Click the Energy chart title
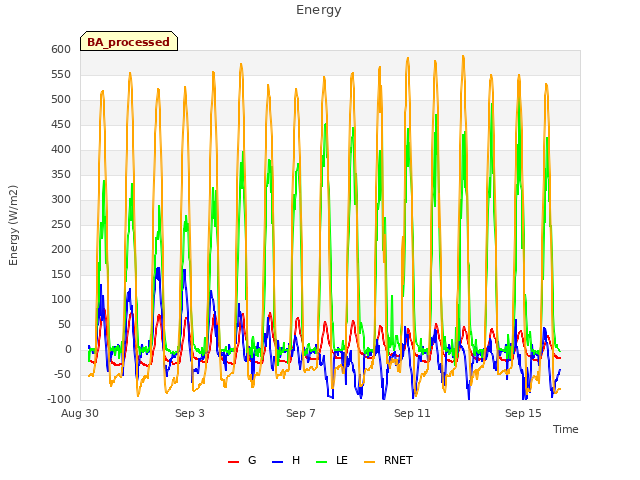Screen dimensions: 640x480 click(x=319, y=10)
